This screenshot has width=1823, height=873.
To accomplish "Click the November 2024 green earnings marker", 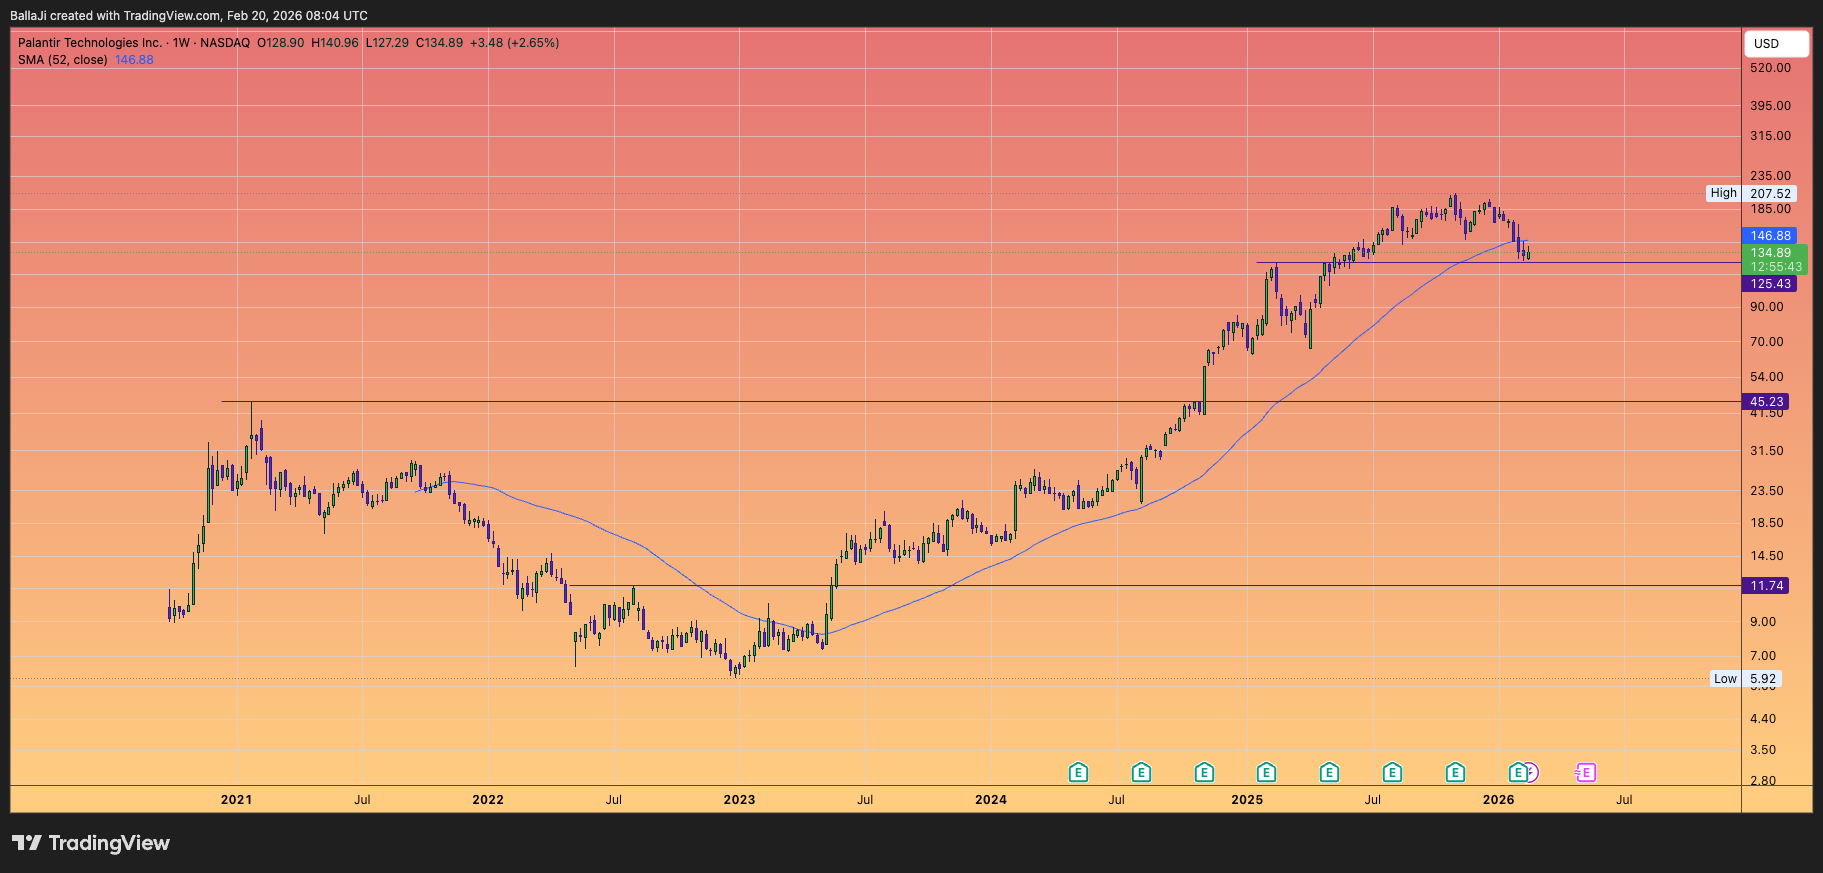I will tap(1204, 772).
